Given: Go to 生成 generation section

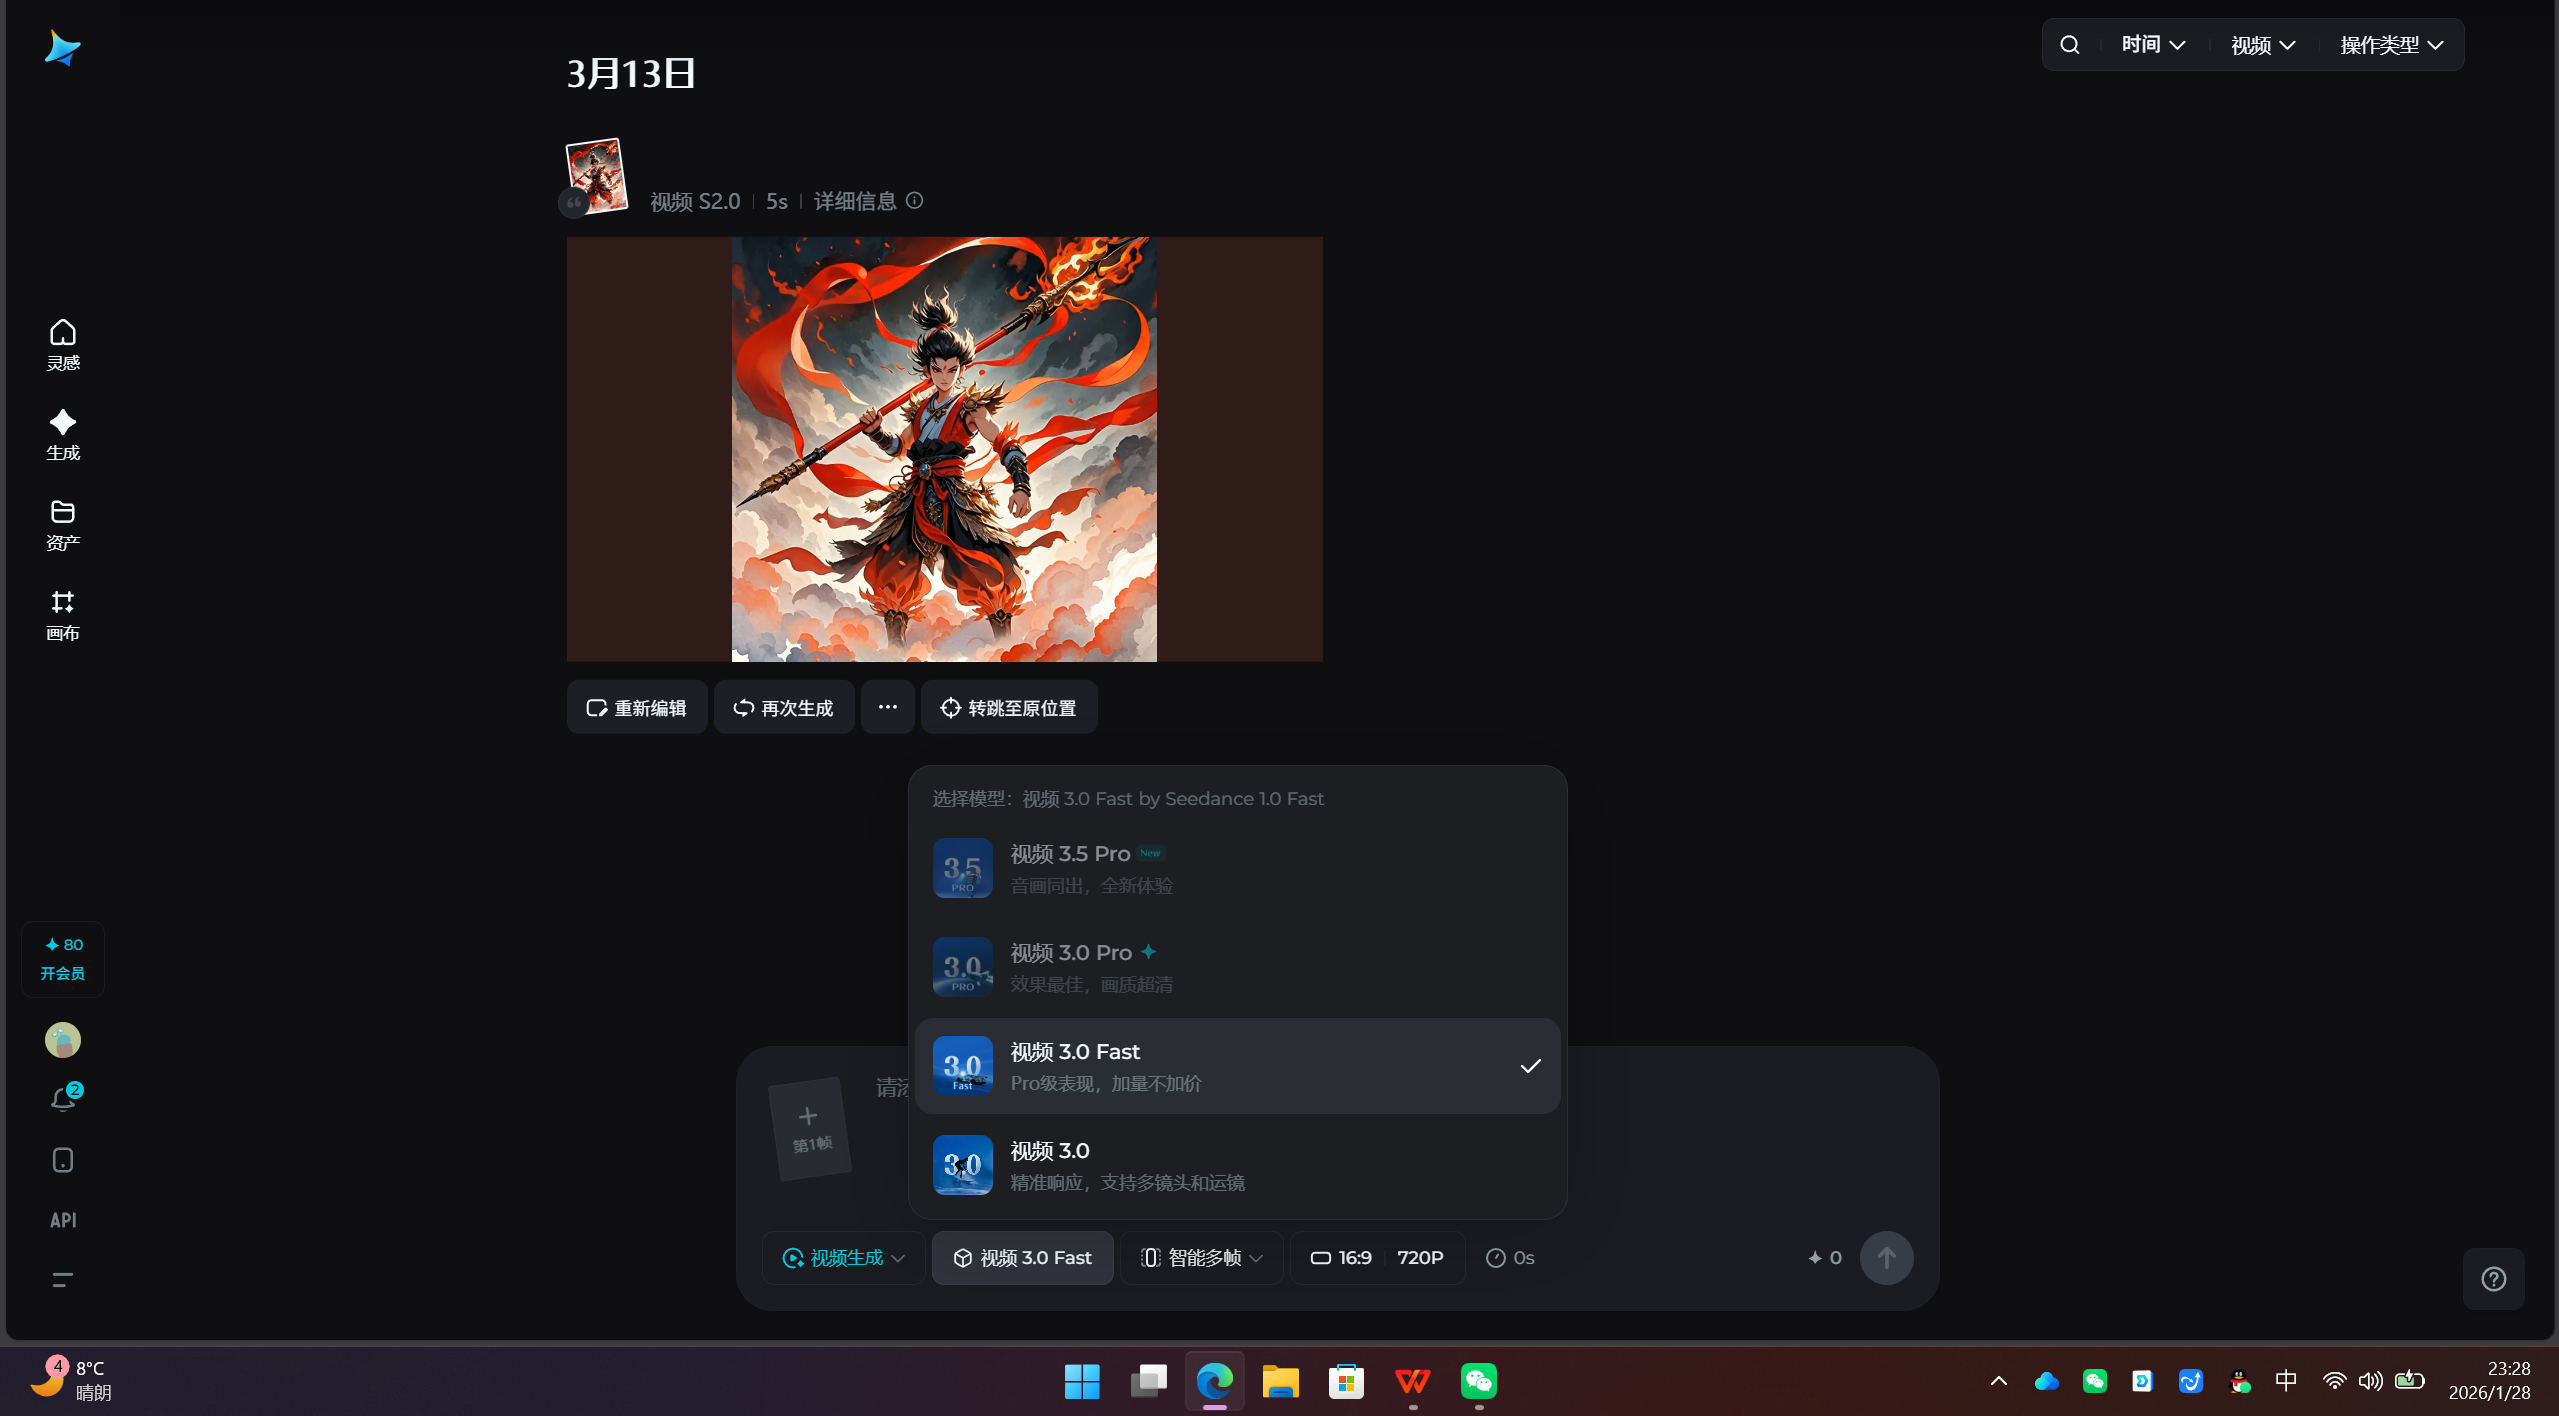Looking at the screenshot, I should click(x=62, y=434).
